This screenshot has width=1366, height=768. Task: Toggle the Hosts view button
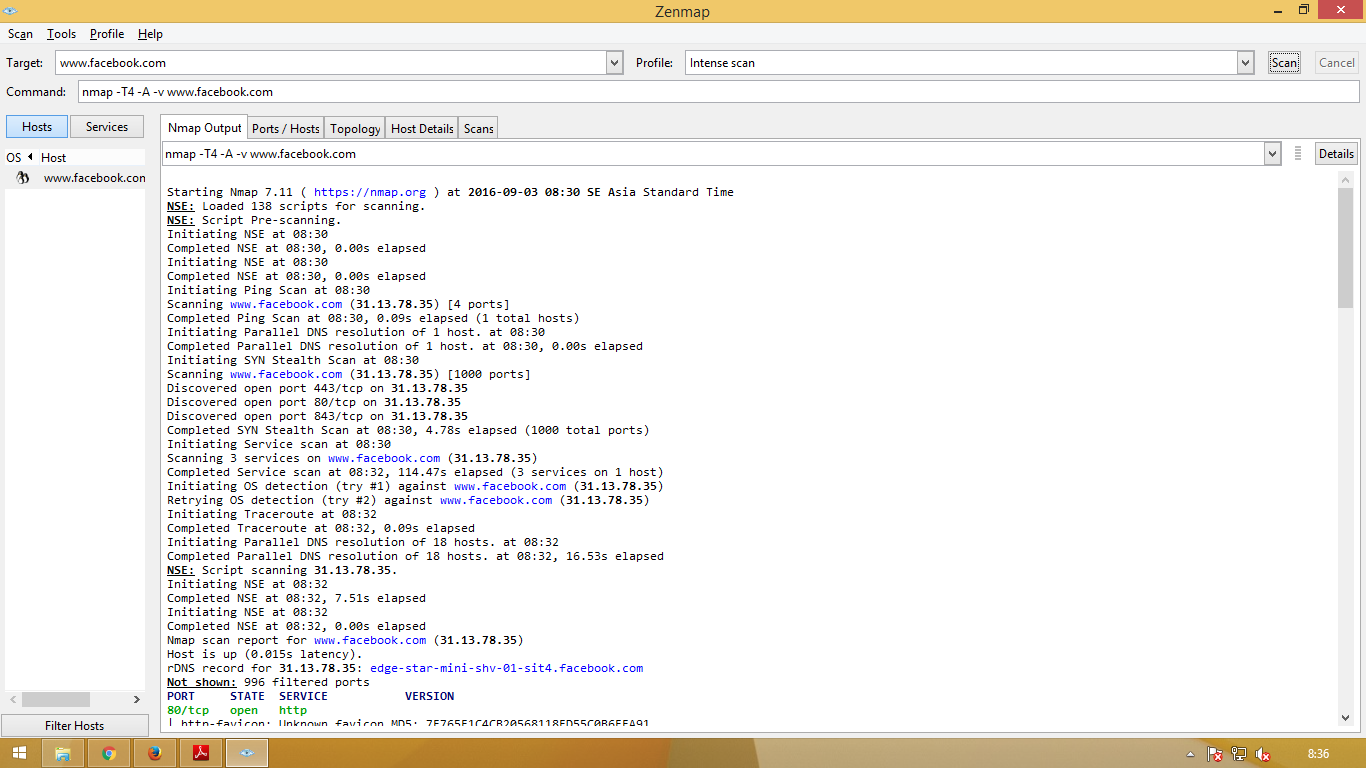click(37, 127)
